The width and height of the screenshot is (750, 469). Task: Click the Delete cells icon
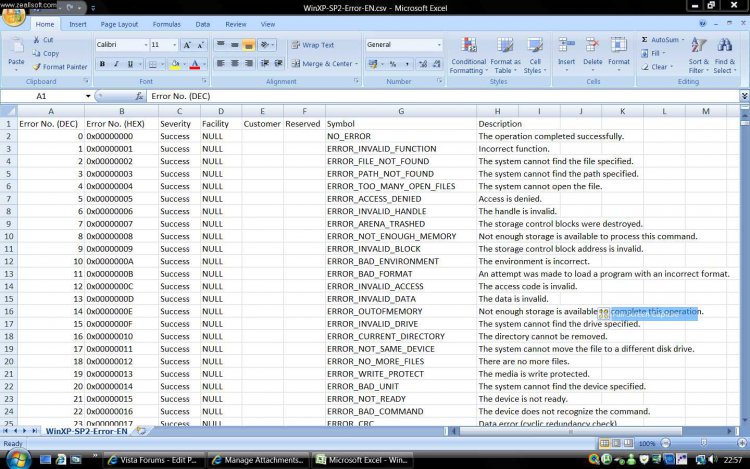click(x=592, y=45)
